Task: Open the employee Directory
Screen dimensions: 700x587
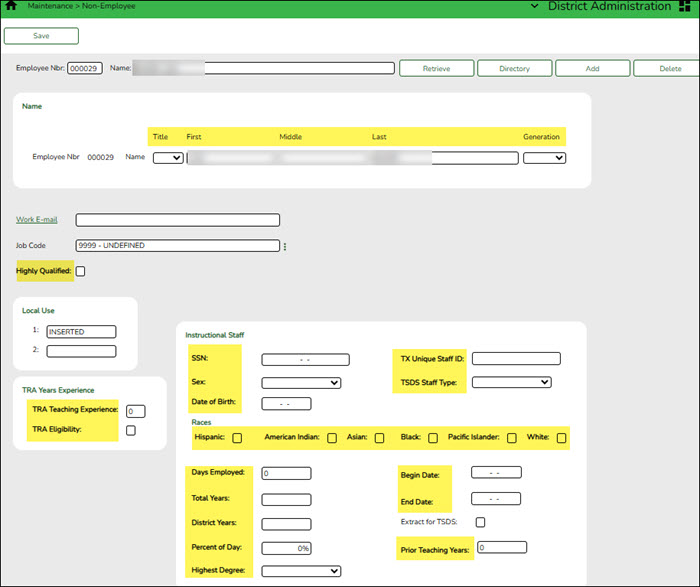Action: click(x=514, y=69)
